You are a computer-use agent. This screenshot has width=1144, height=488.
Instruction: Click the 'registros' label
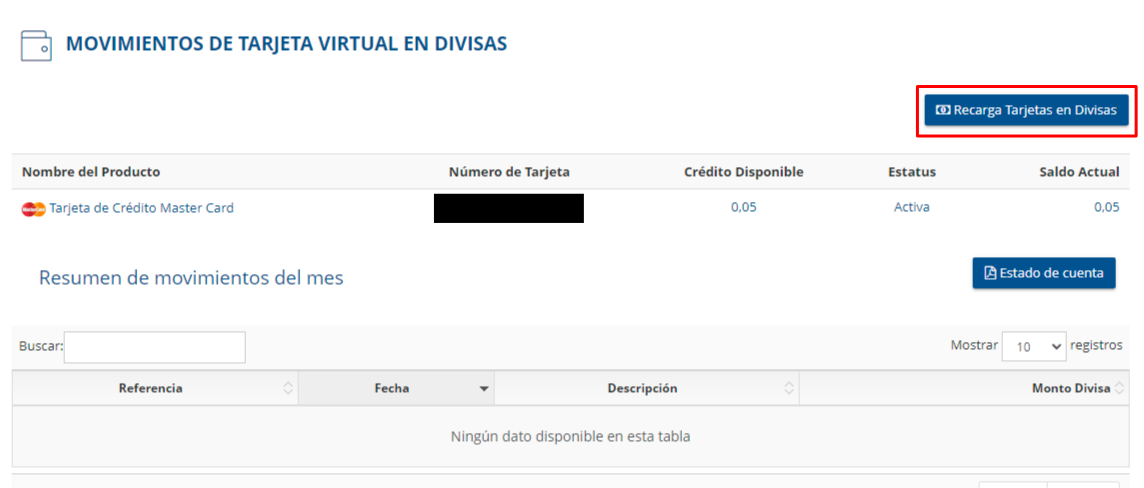pyautogui.click(x=1096, y=345)
